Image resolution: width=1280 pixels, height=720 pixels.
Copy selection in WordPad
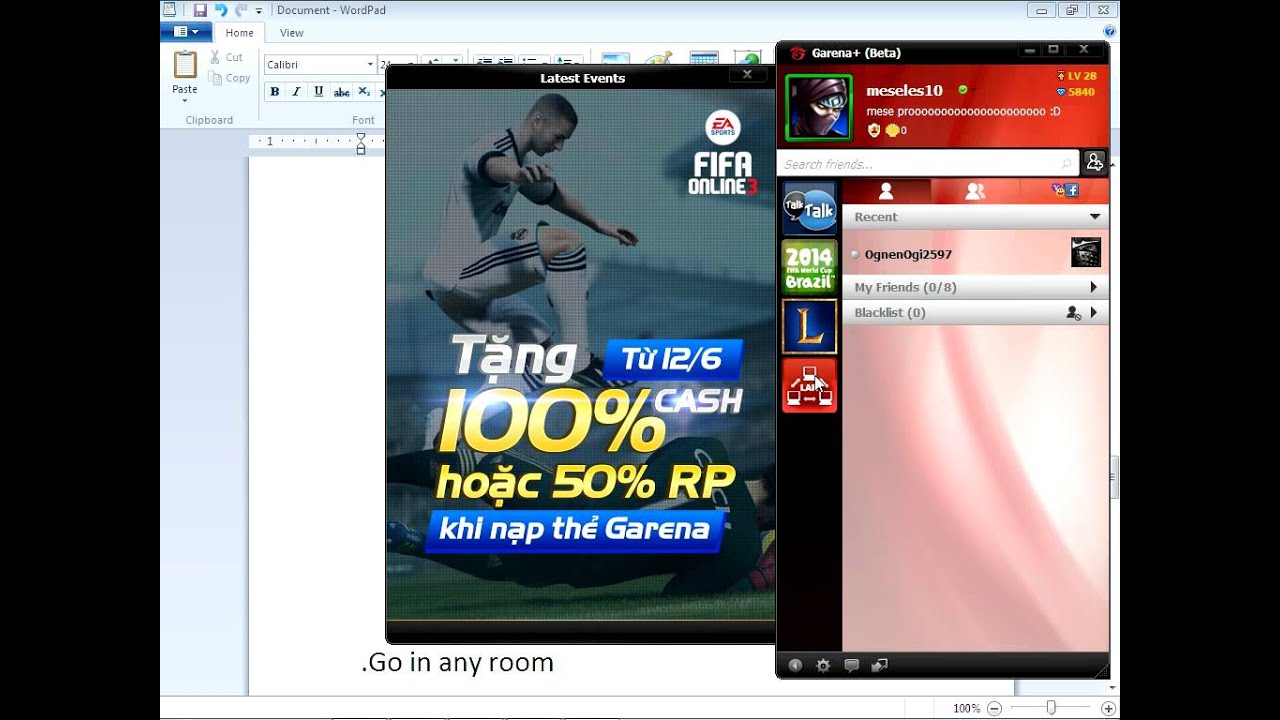(x=229, y=78)
